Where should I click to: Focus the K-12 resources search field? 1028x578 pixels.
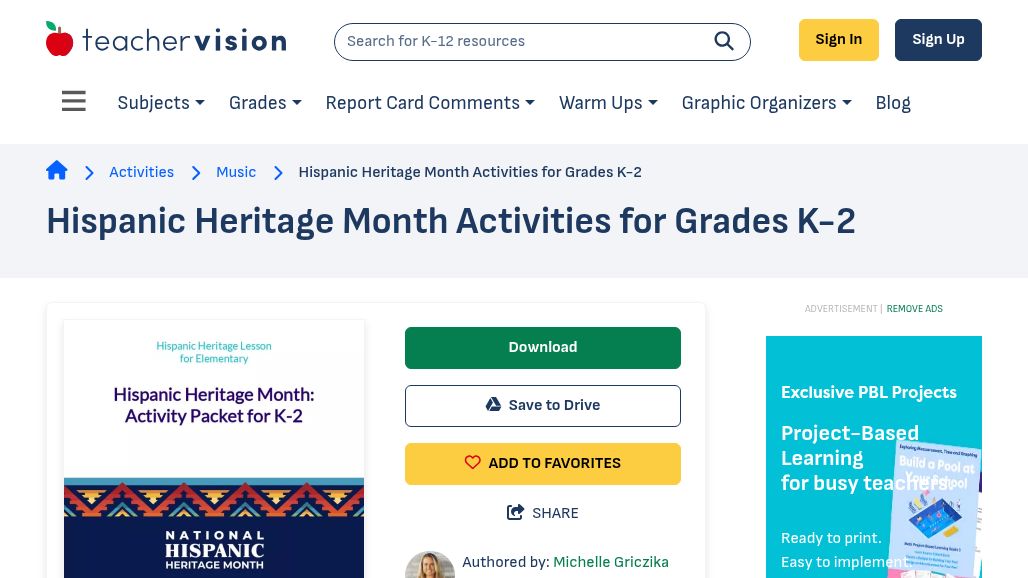[x=520, y=41]
